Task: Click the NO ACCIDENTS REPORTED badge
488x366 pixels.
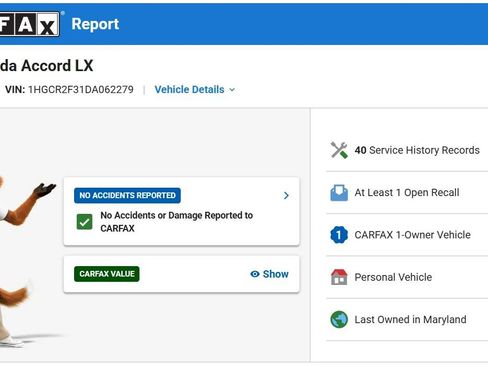Action: (127, 195)
